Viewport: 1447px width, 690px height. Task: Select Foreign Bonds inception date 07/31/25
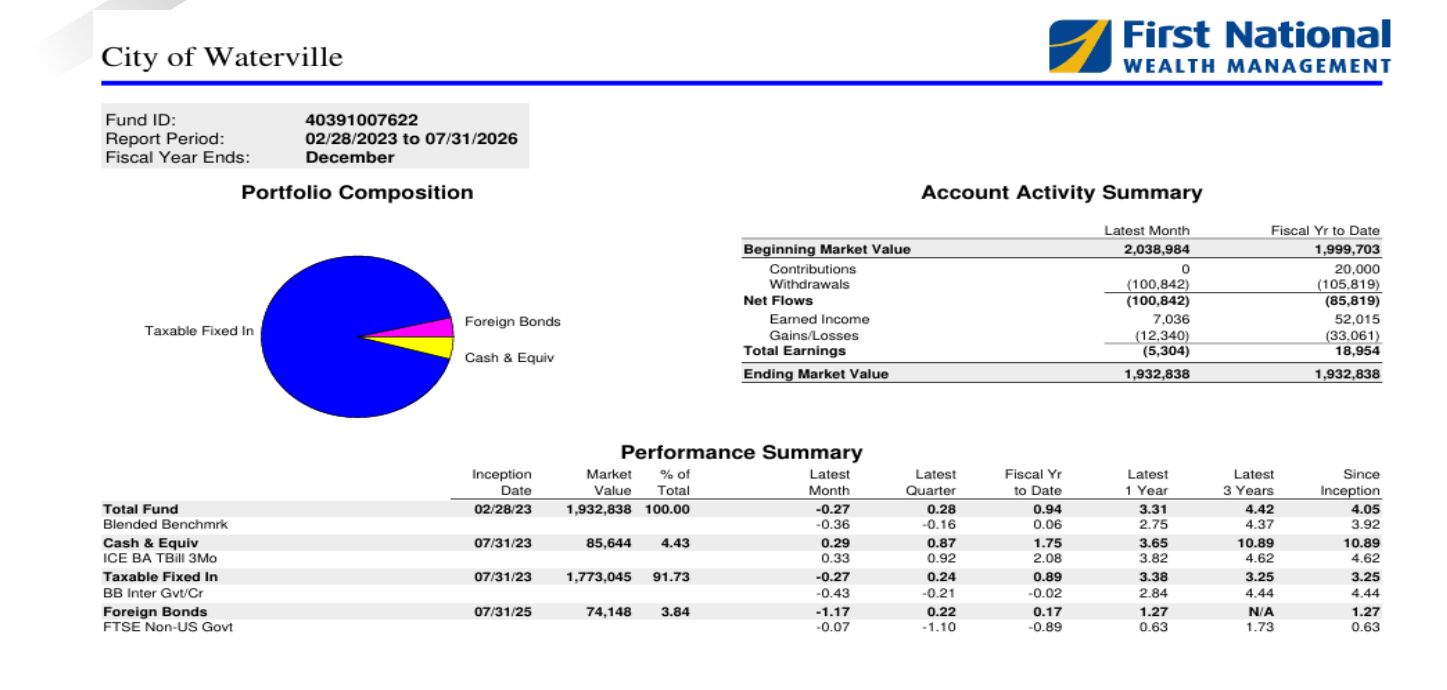[x=503, y=612]
